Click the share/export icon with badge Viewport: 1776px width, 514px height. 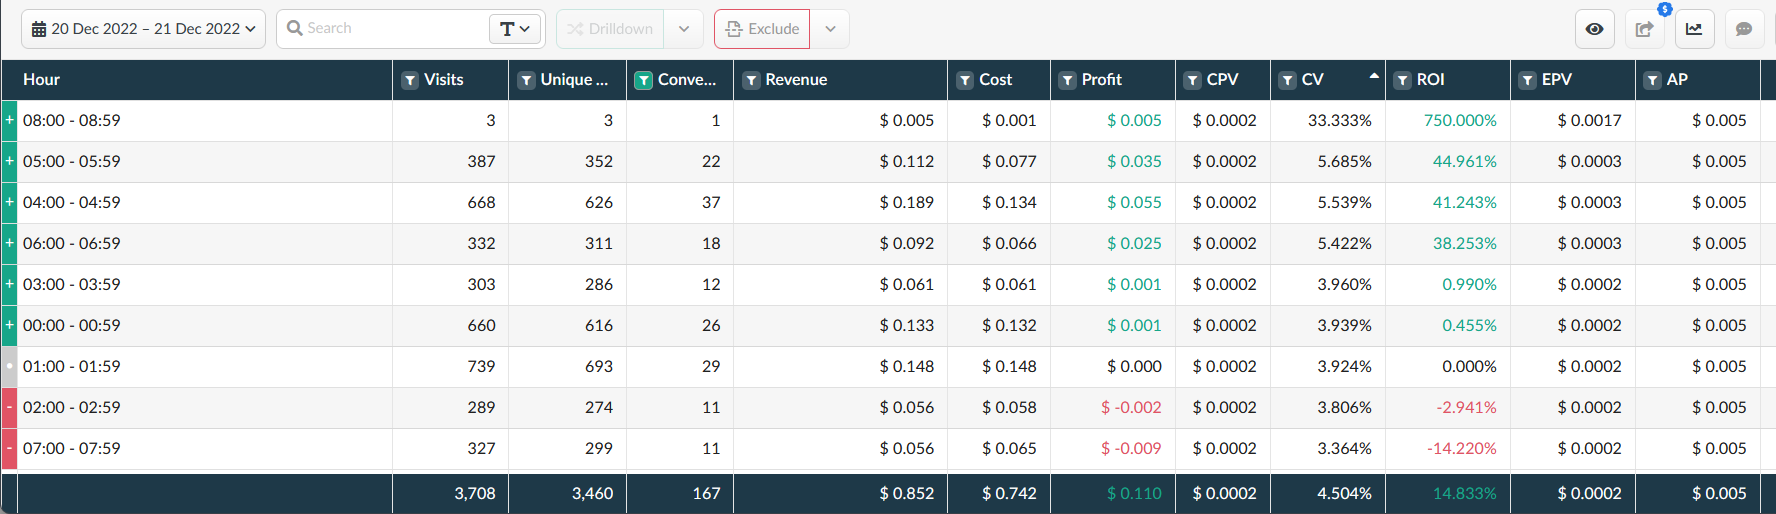pyautogui.click(x=1644, y=29)
